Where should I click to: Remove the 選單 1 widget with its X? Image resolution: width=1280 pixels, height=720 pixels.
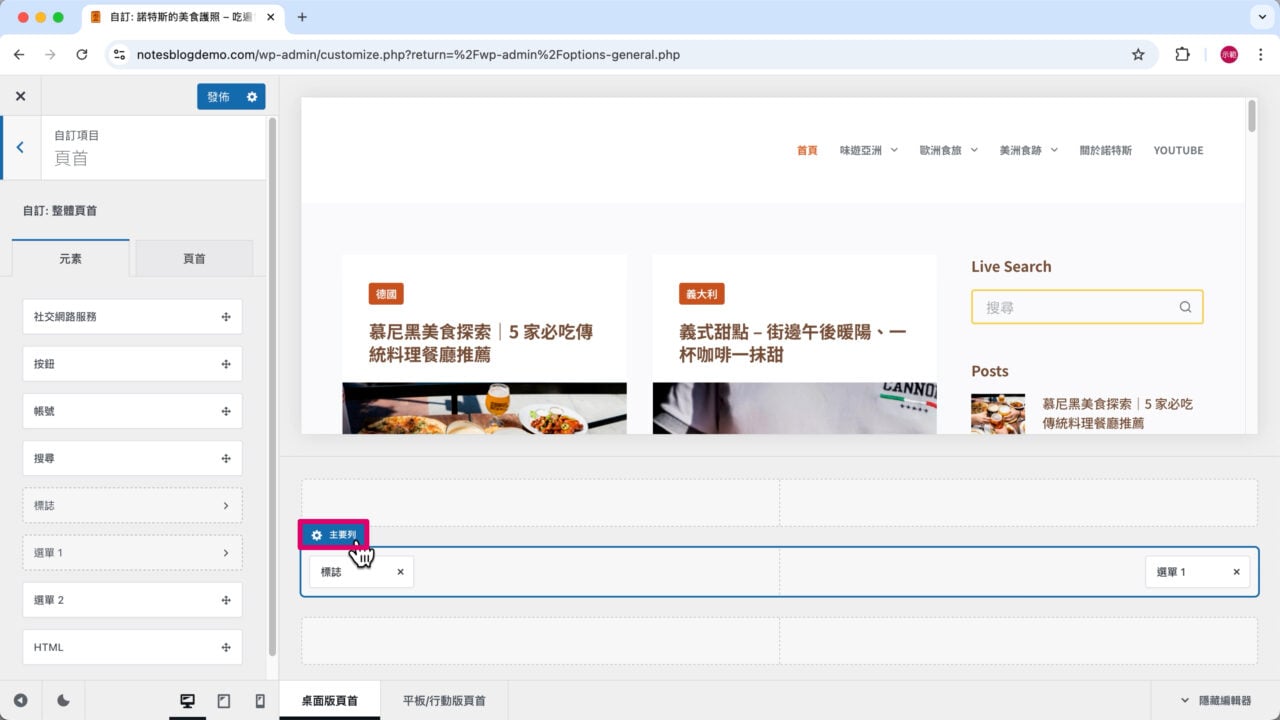[1236, 571]
